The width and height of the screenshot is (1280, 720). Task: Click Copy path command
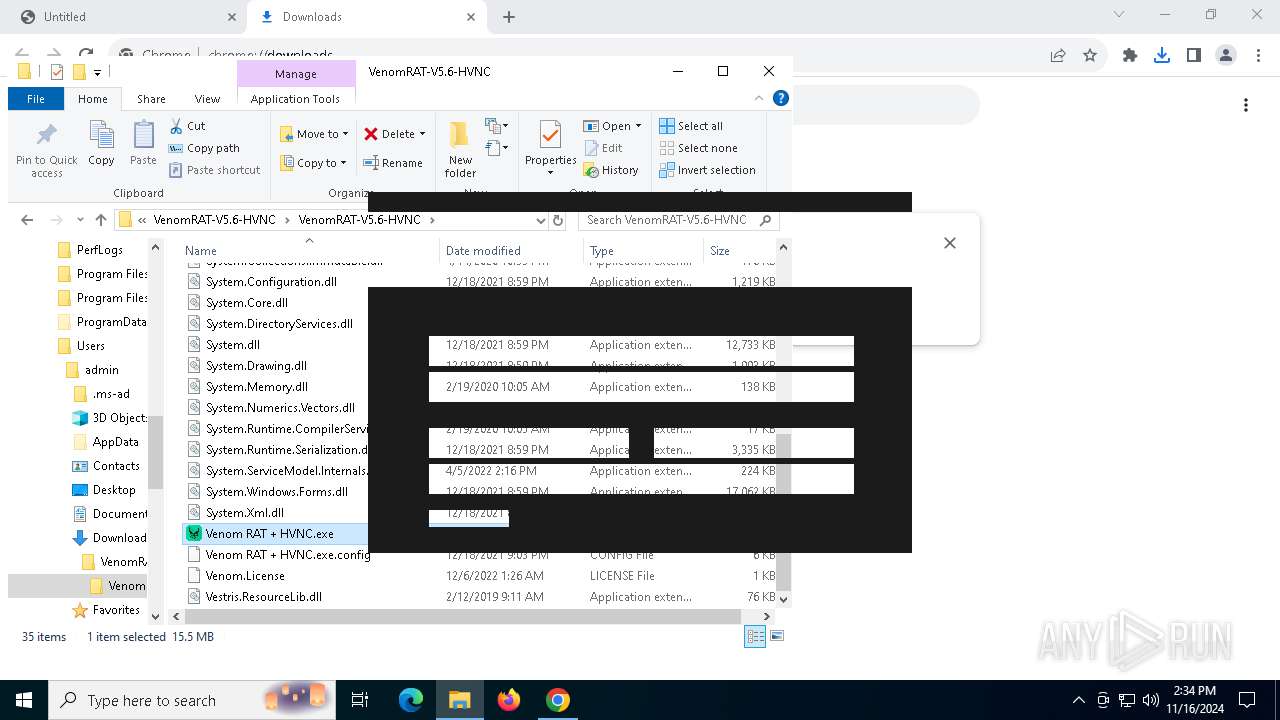pos(204,148)
